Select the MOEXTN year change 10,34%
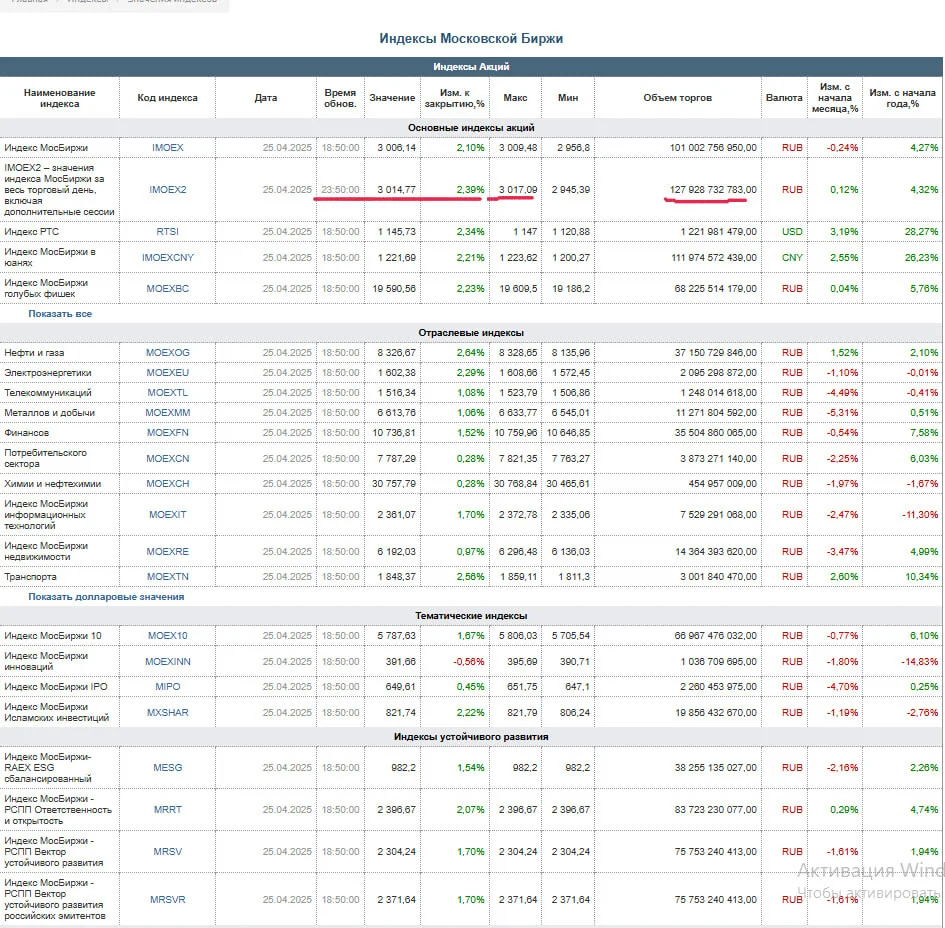 coord(921,577)
